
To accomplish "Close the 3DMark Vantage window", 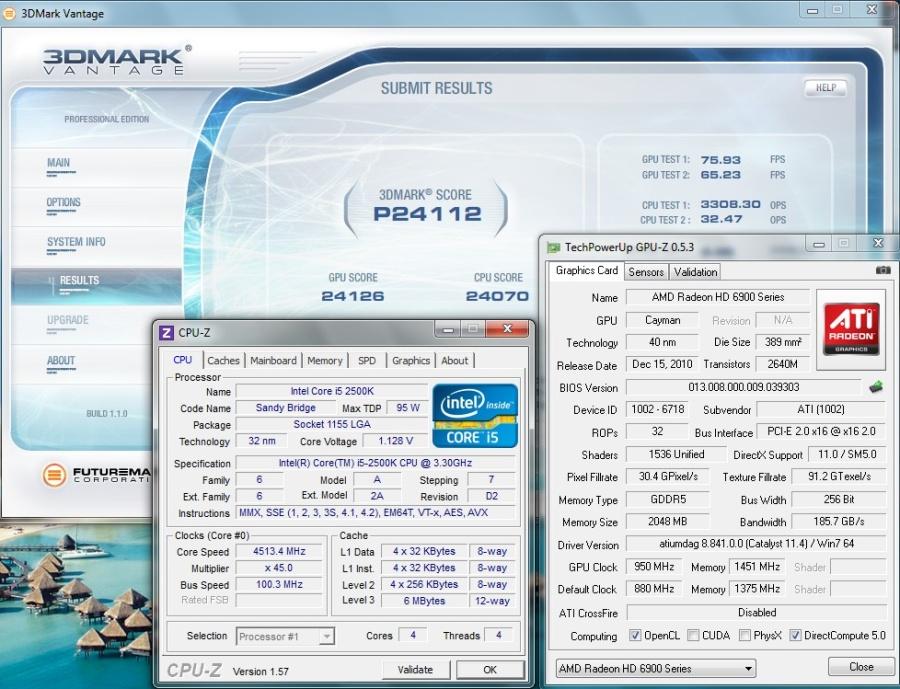I will pyautogui.click(x=871, y=10).
